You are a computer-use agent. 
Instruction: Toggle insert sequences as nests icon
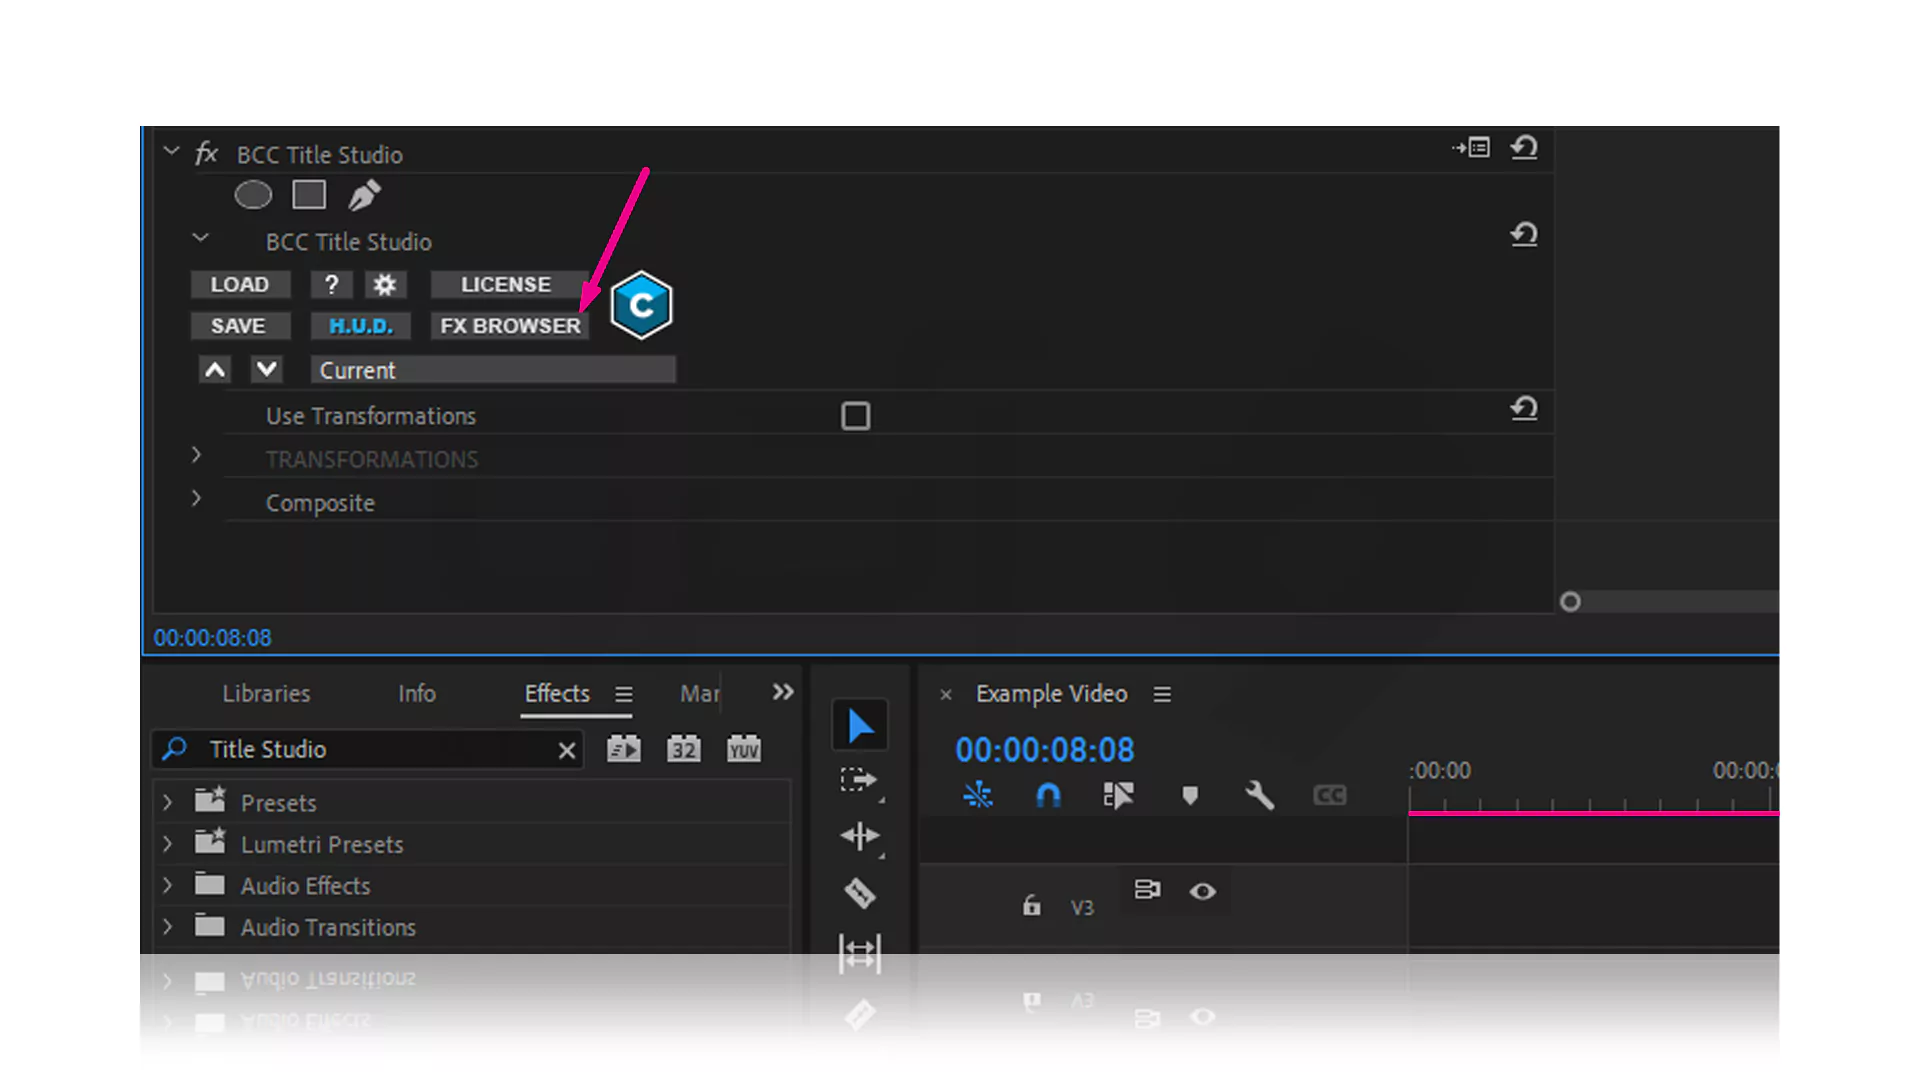point(978,795)
